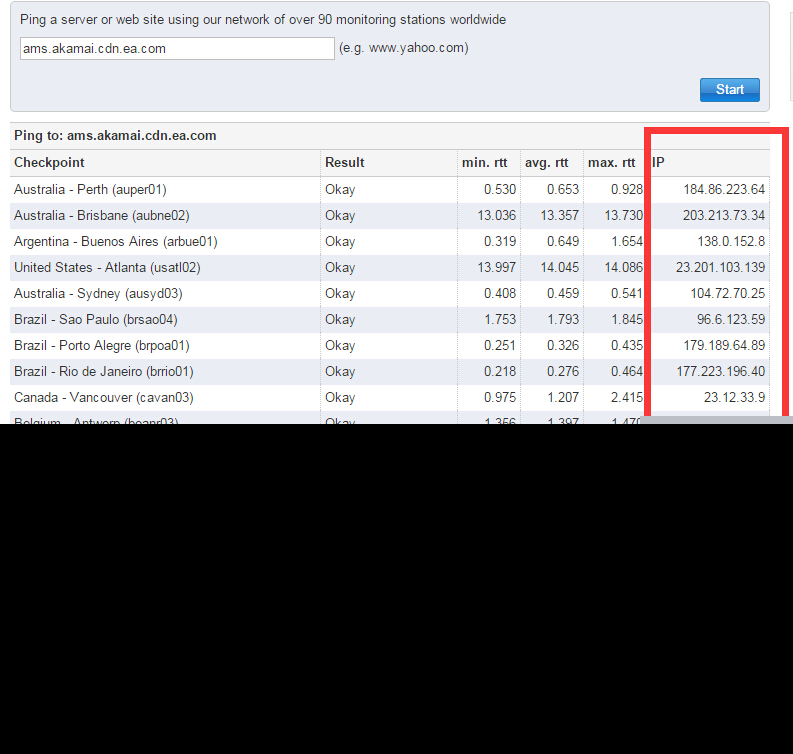Click avg. rtt value 0.653

(563, 190)
